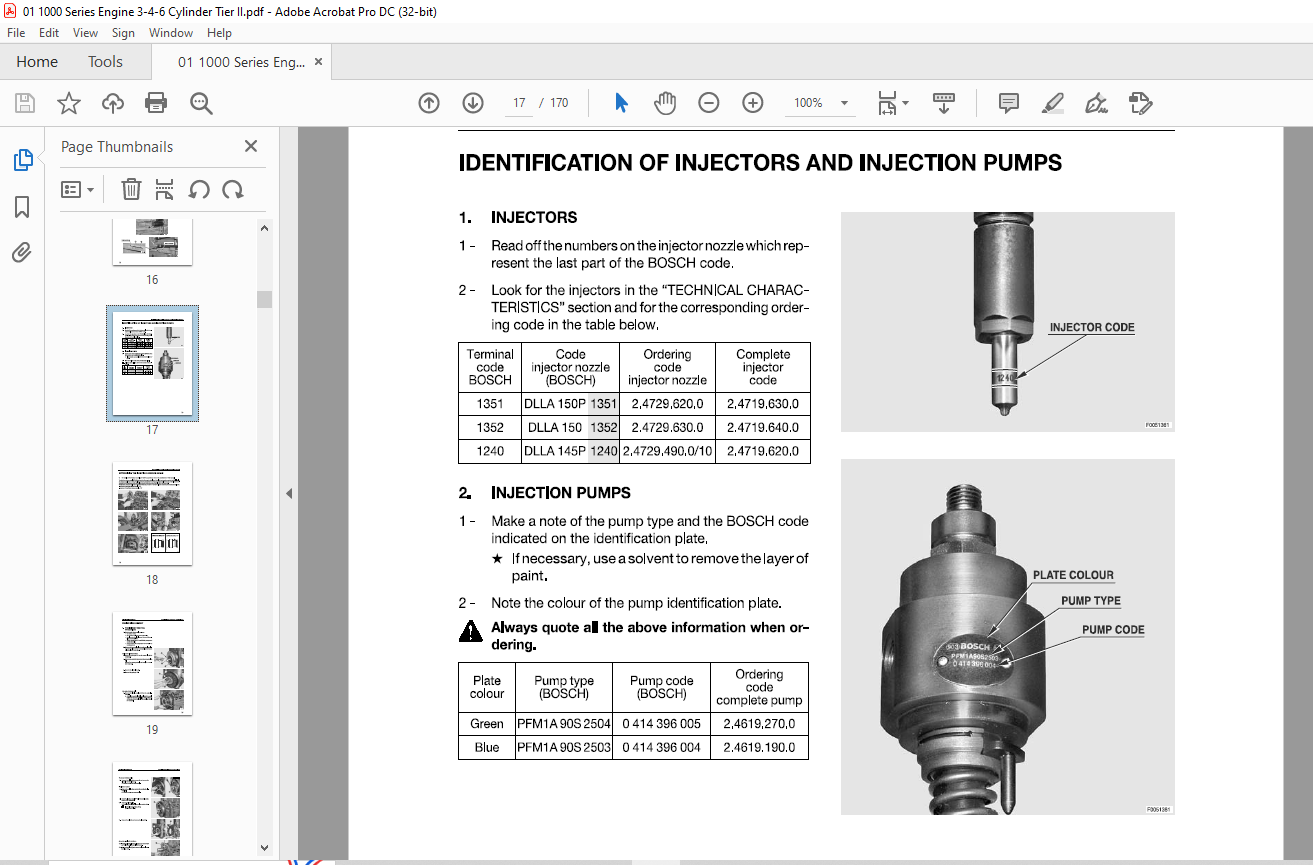
Task: Go to the previous page arrow
Action: click(x=429, y=103)
